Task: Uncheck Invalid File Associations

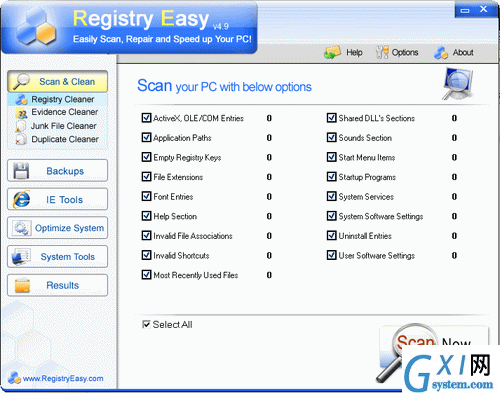Action: (x=146, y=236)
